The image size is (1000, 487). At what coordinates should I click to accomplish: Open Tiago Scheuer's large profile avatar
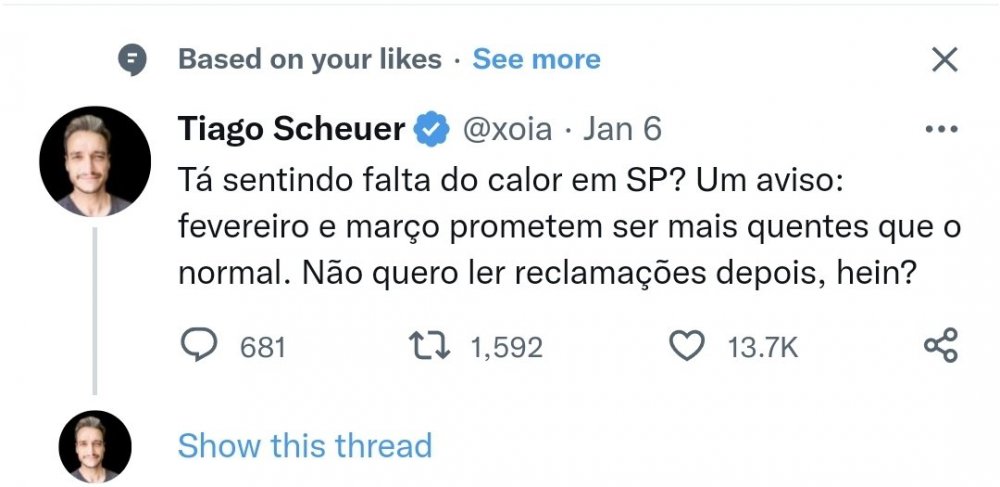coord(95,161)
